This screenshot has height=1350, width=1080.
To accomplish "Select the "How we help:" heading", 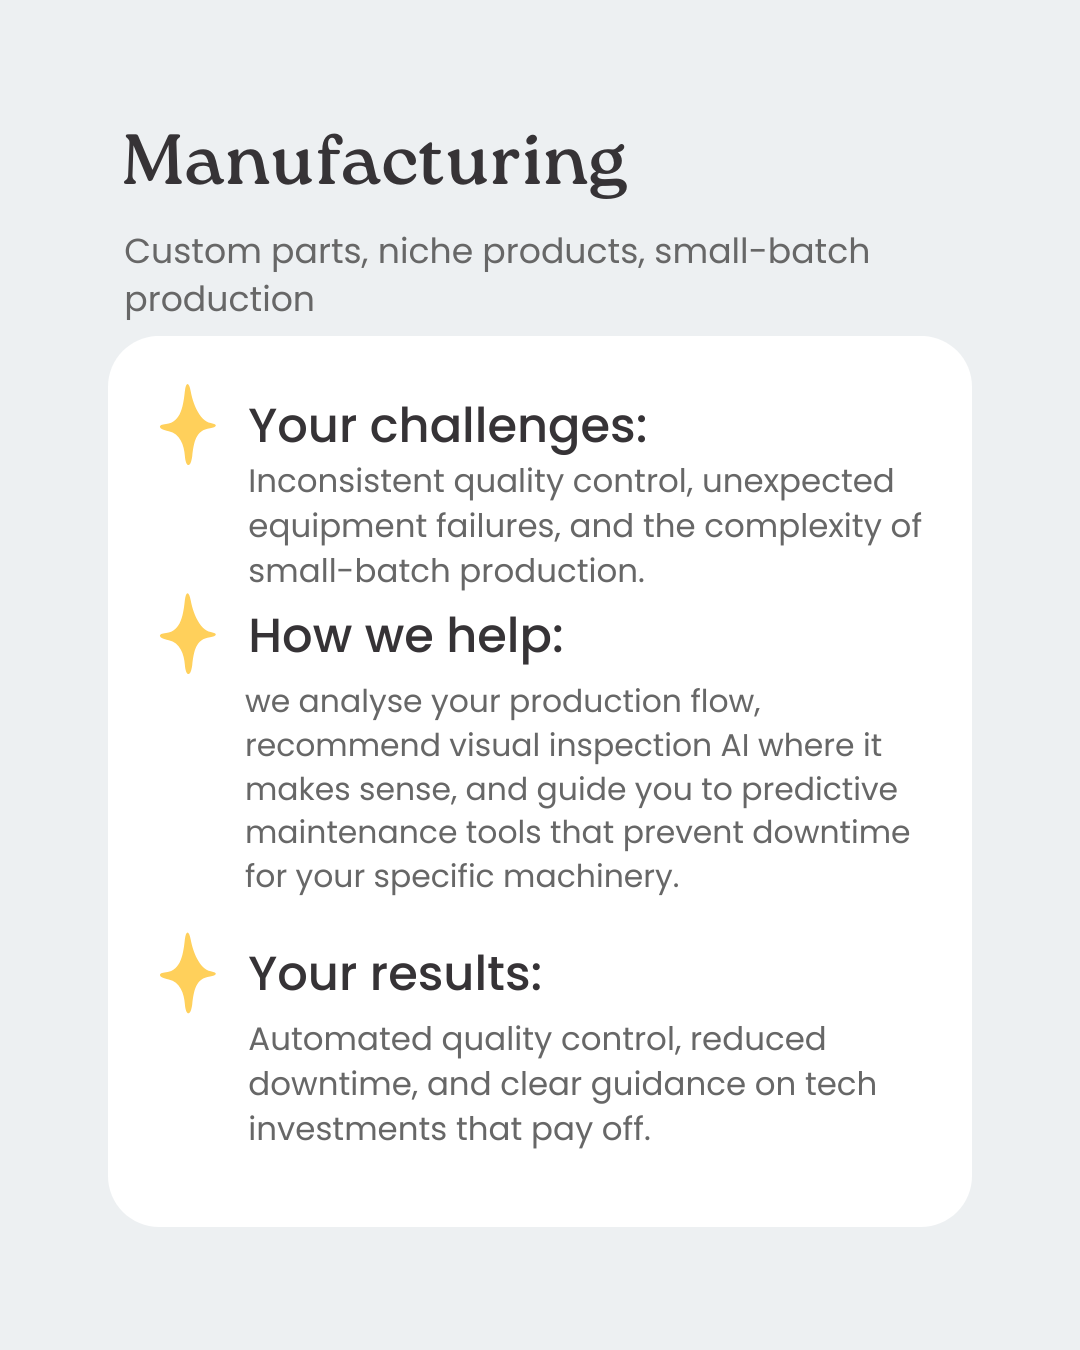I will pos(406,636).
